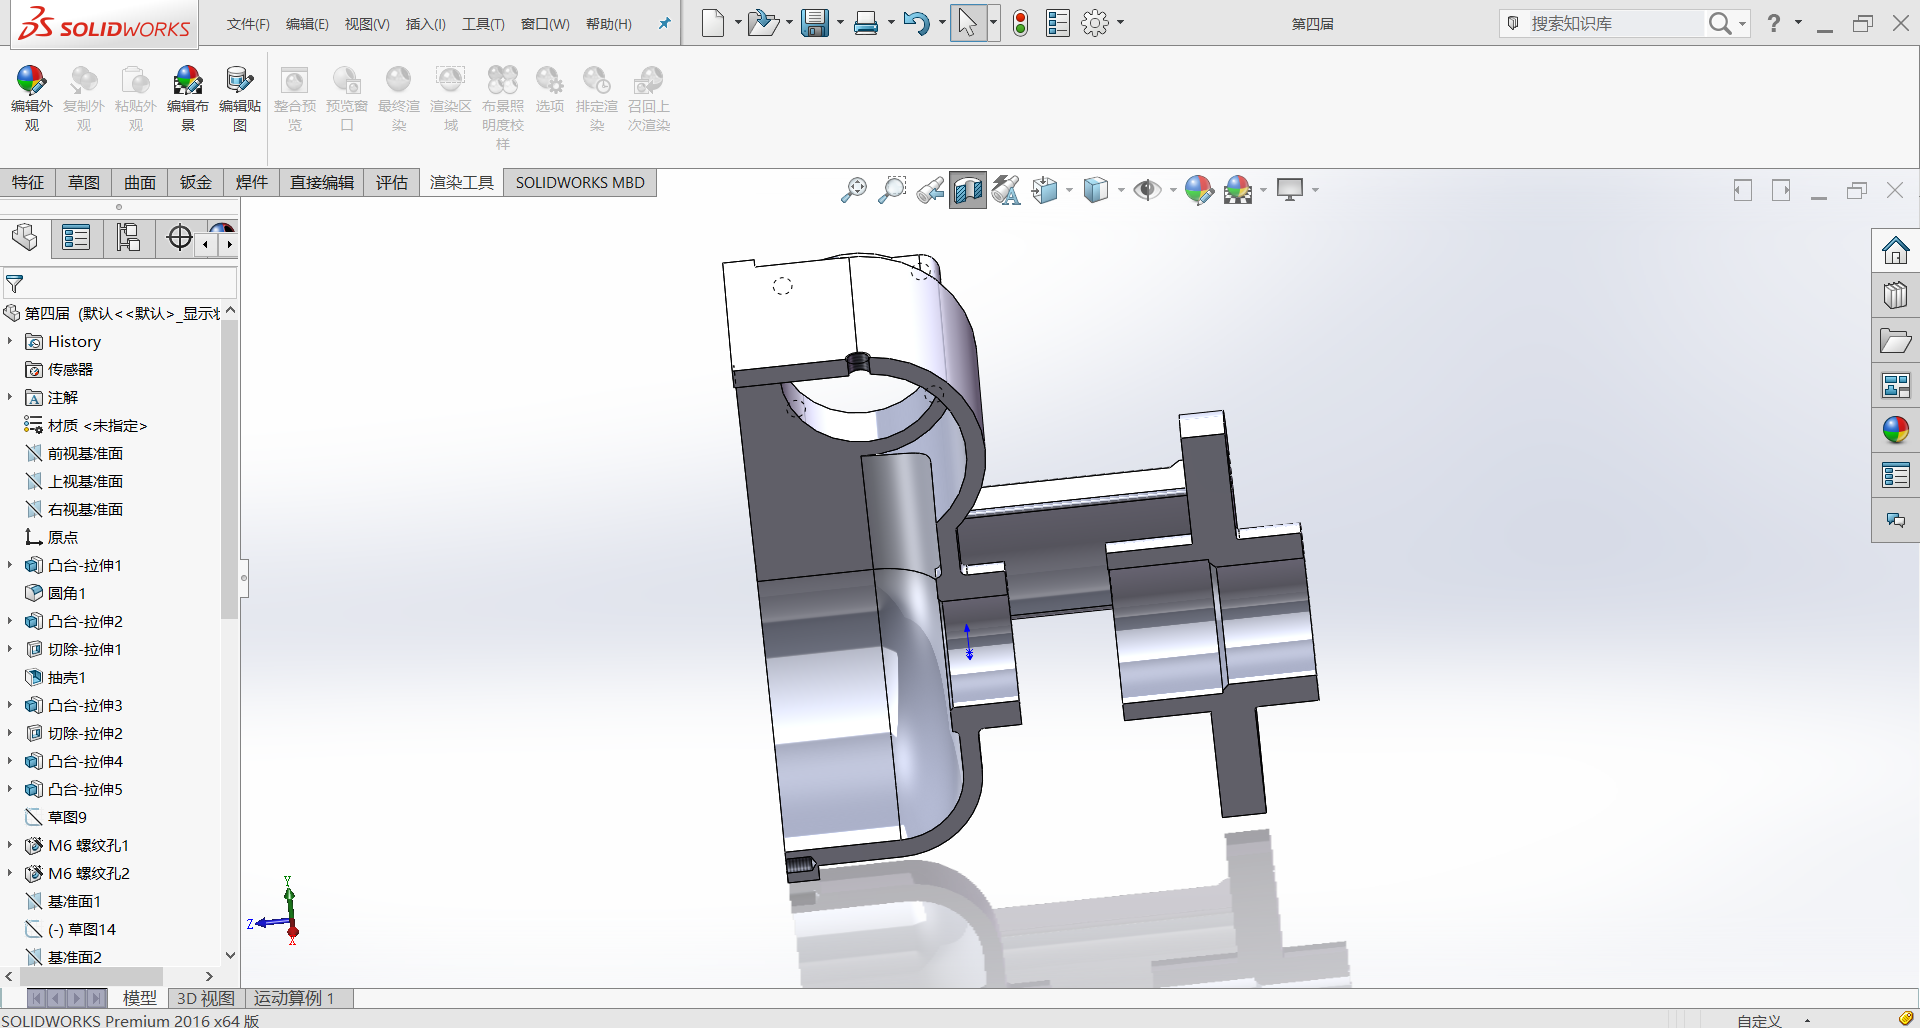This screenshot has width=1920, height=1028.
Task: Select the 抽壳1 shell feature
Action: pos(67,677)
